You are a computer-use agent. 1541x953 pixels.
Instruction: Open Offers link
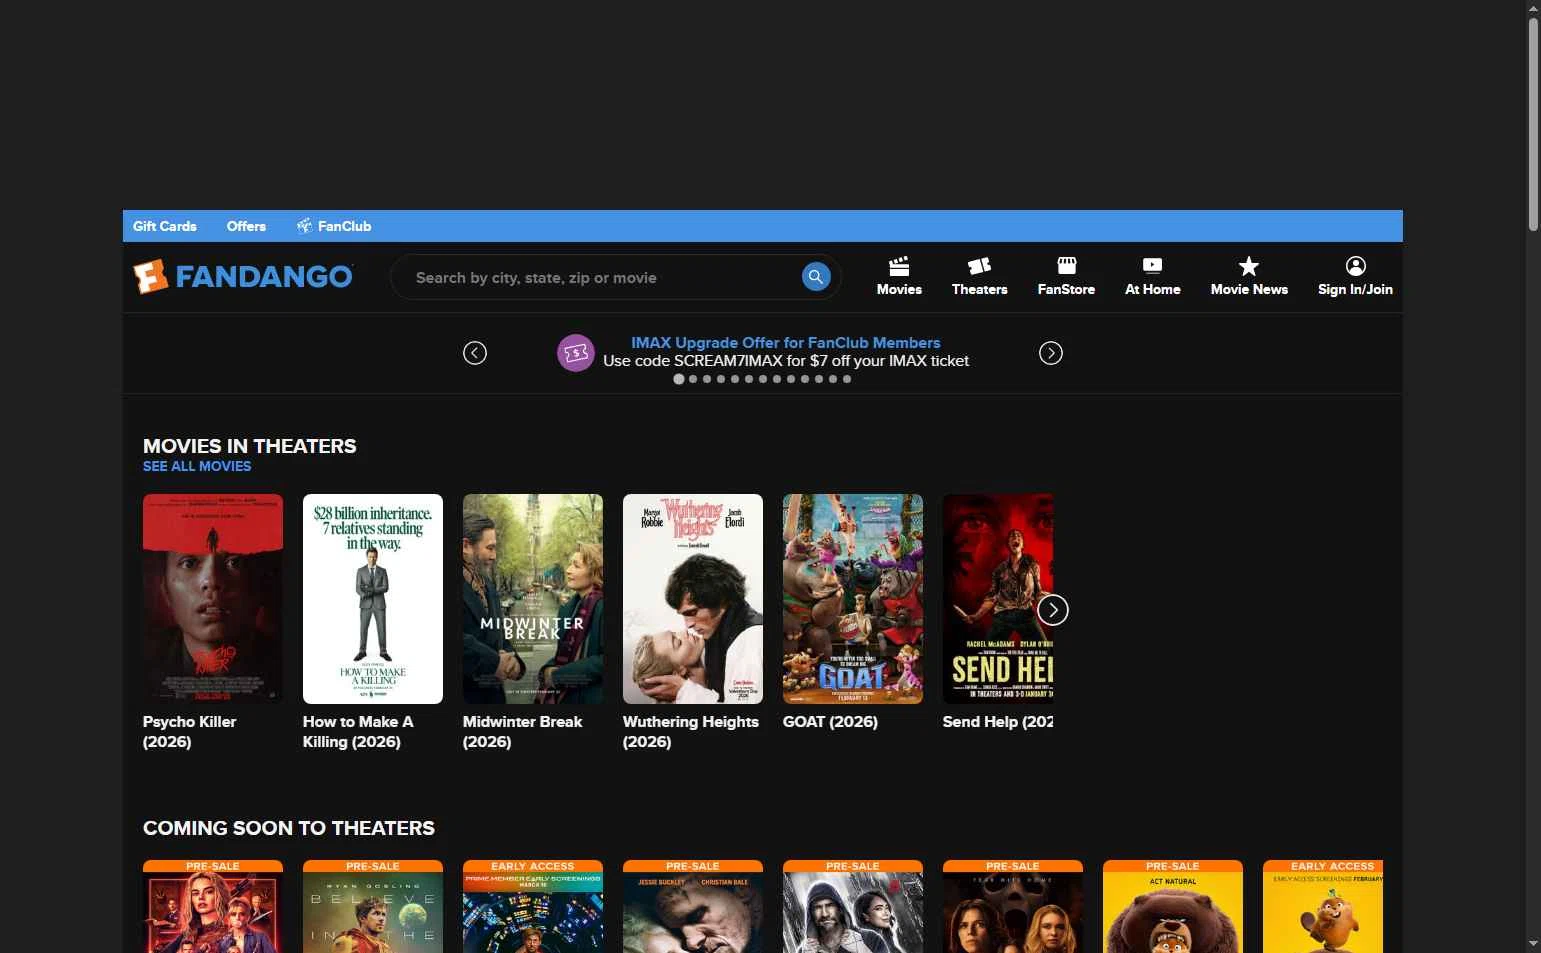coord(246,226)
